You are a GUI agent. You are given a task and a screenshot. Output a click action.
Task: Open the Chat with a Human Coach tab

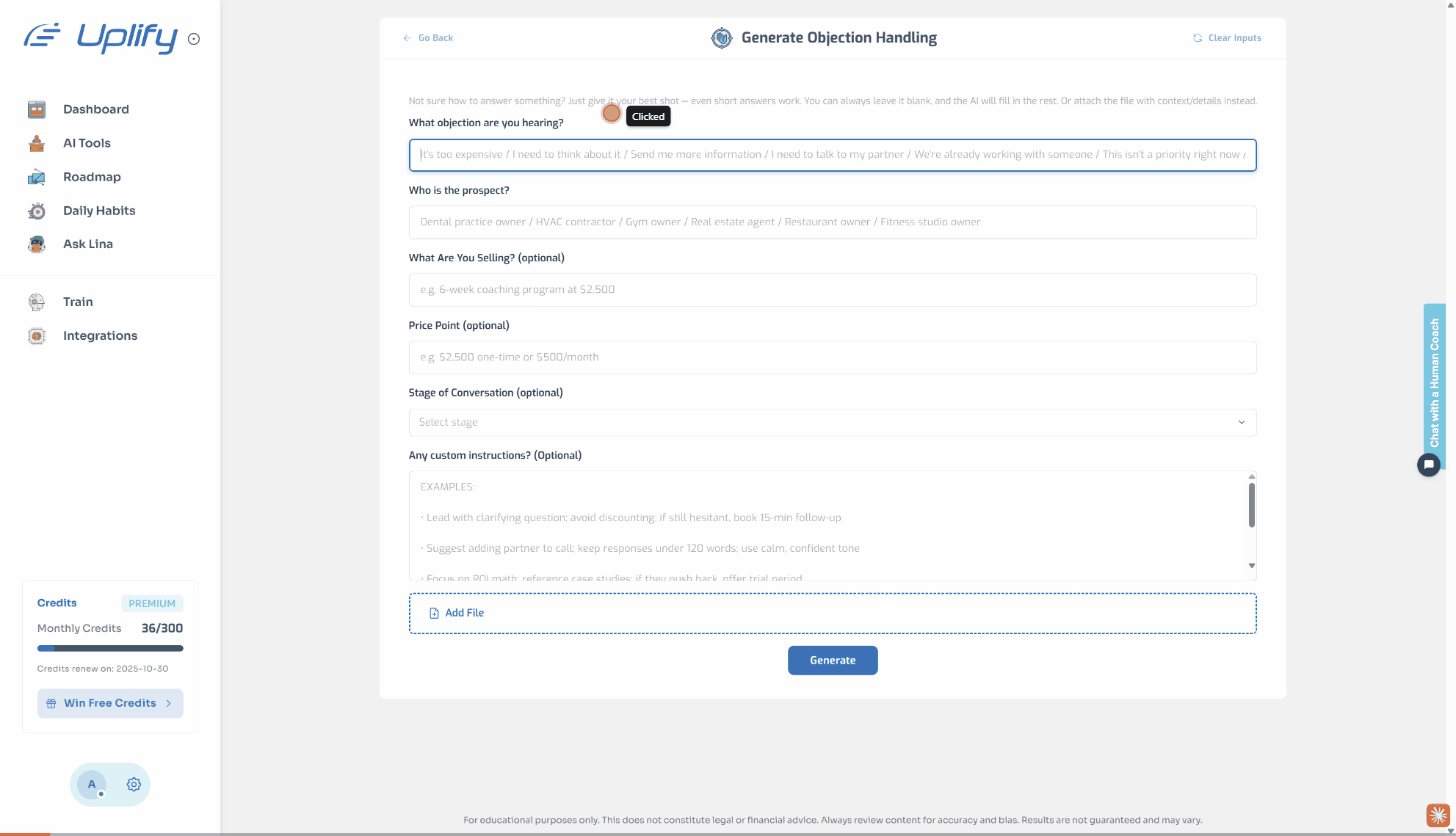tap(1434, 382)
